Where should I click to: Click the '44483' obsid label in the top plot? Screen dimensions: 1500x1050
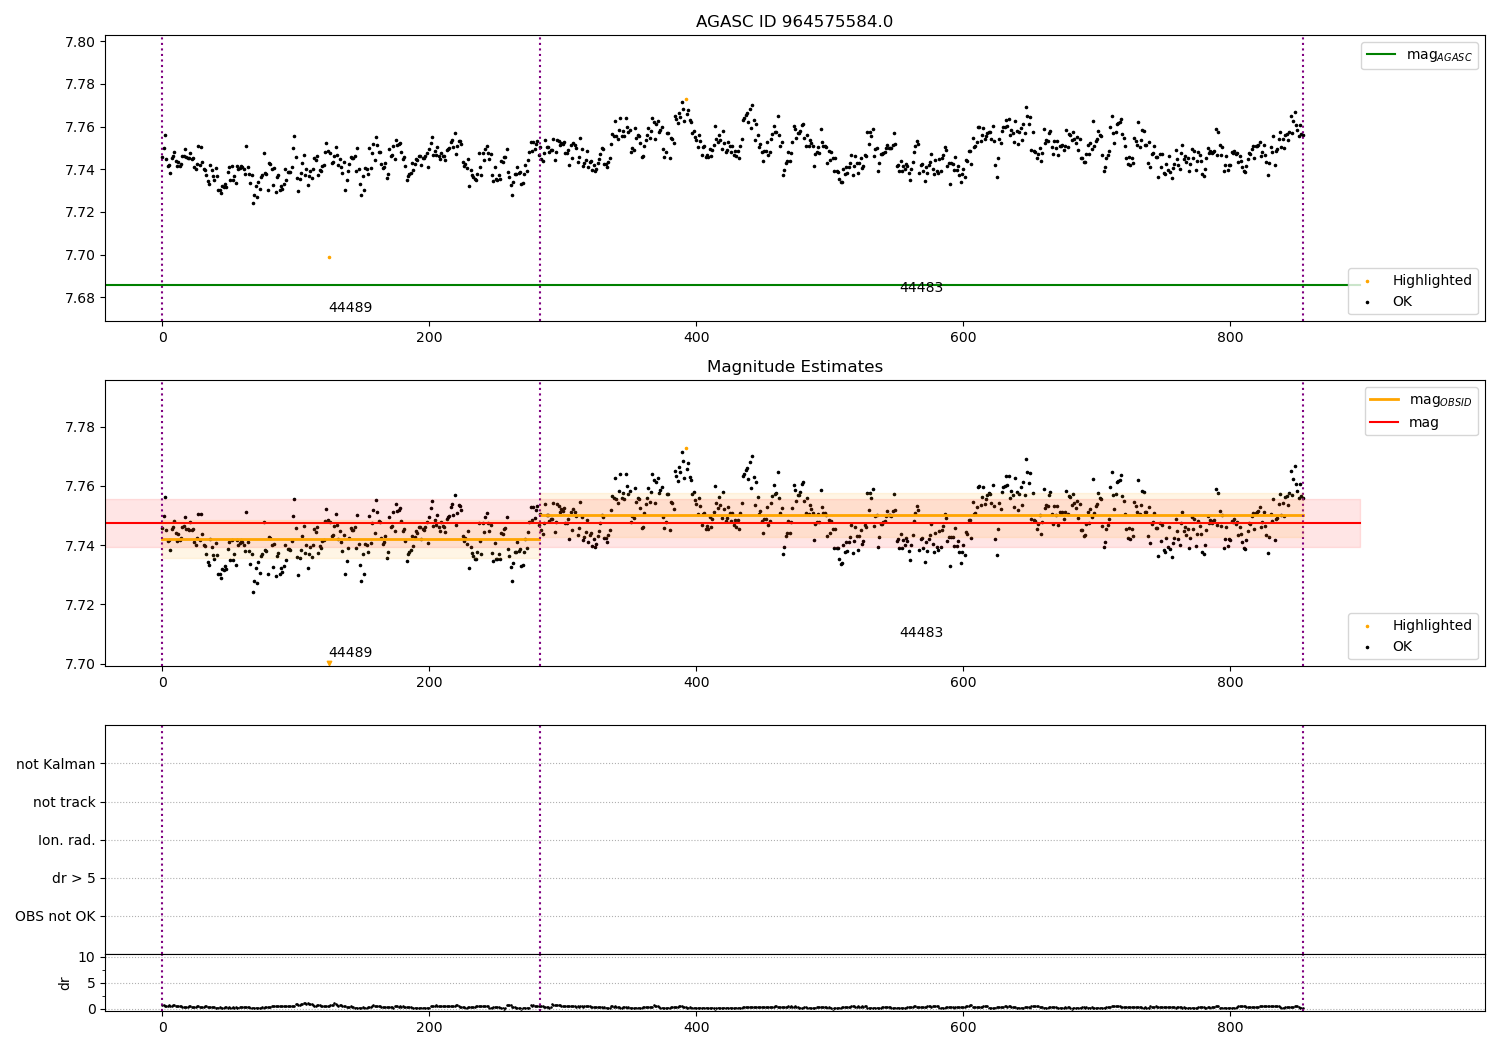pyautogui.click(x=921, y=288)
